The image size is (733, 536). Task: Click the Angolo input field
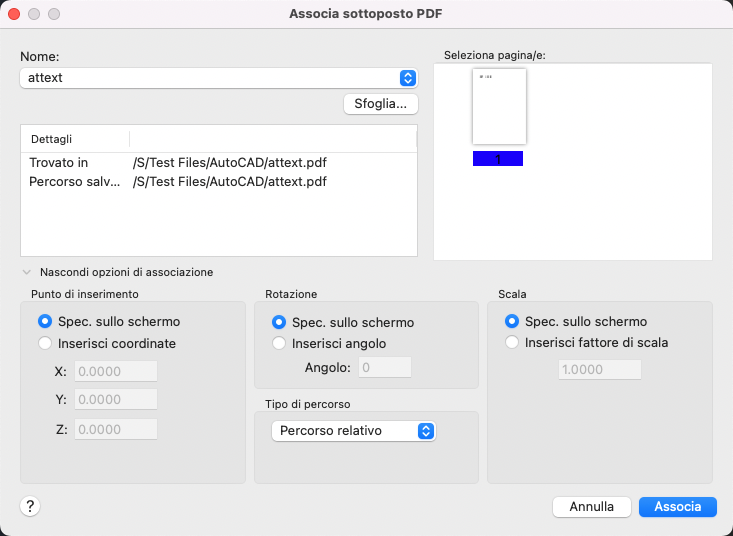[x=385, y=367]
